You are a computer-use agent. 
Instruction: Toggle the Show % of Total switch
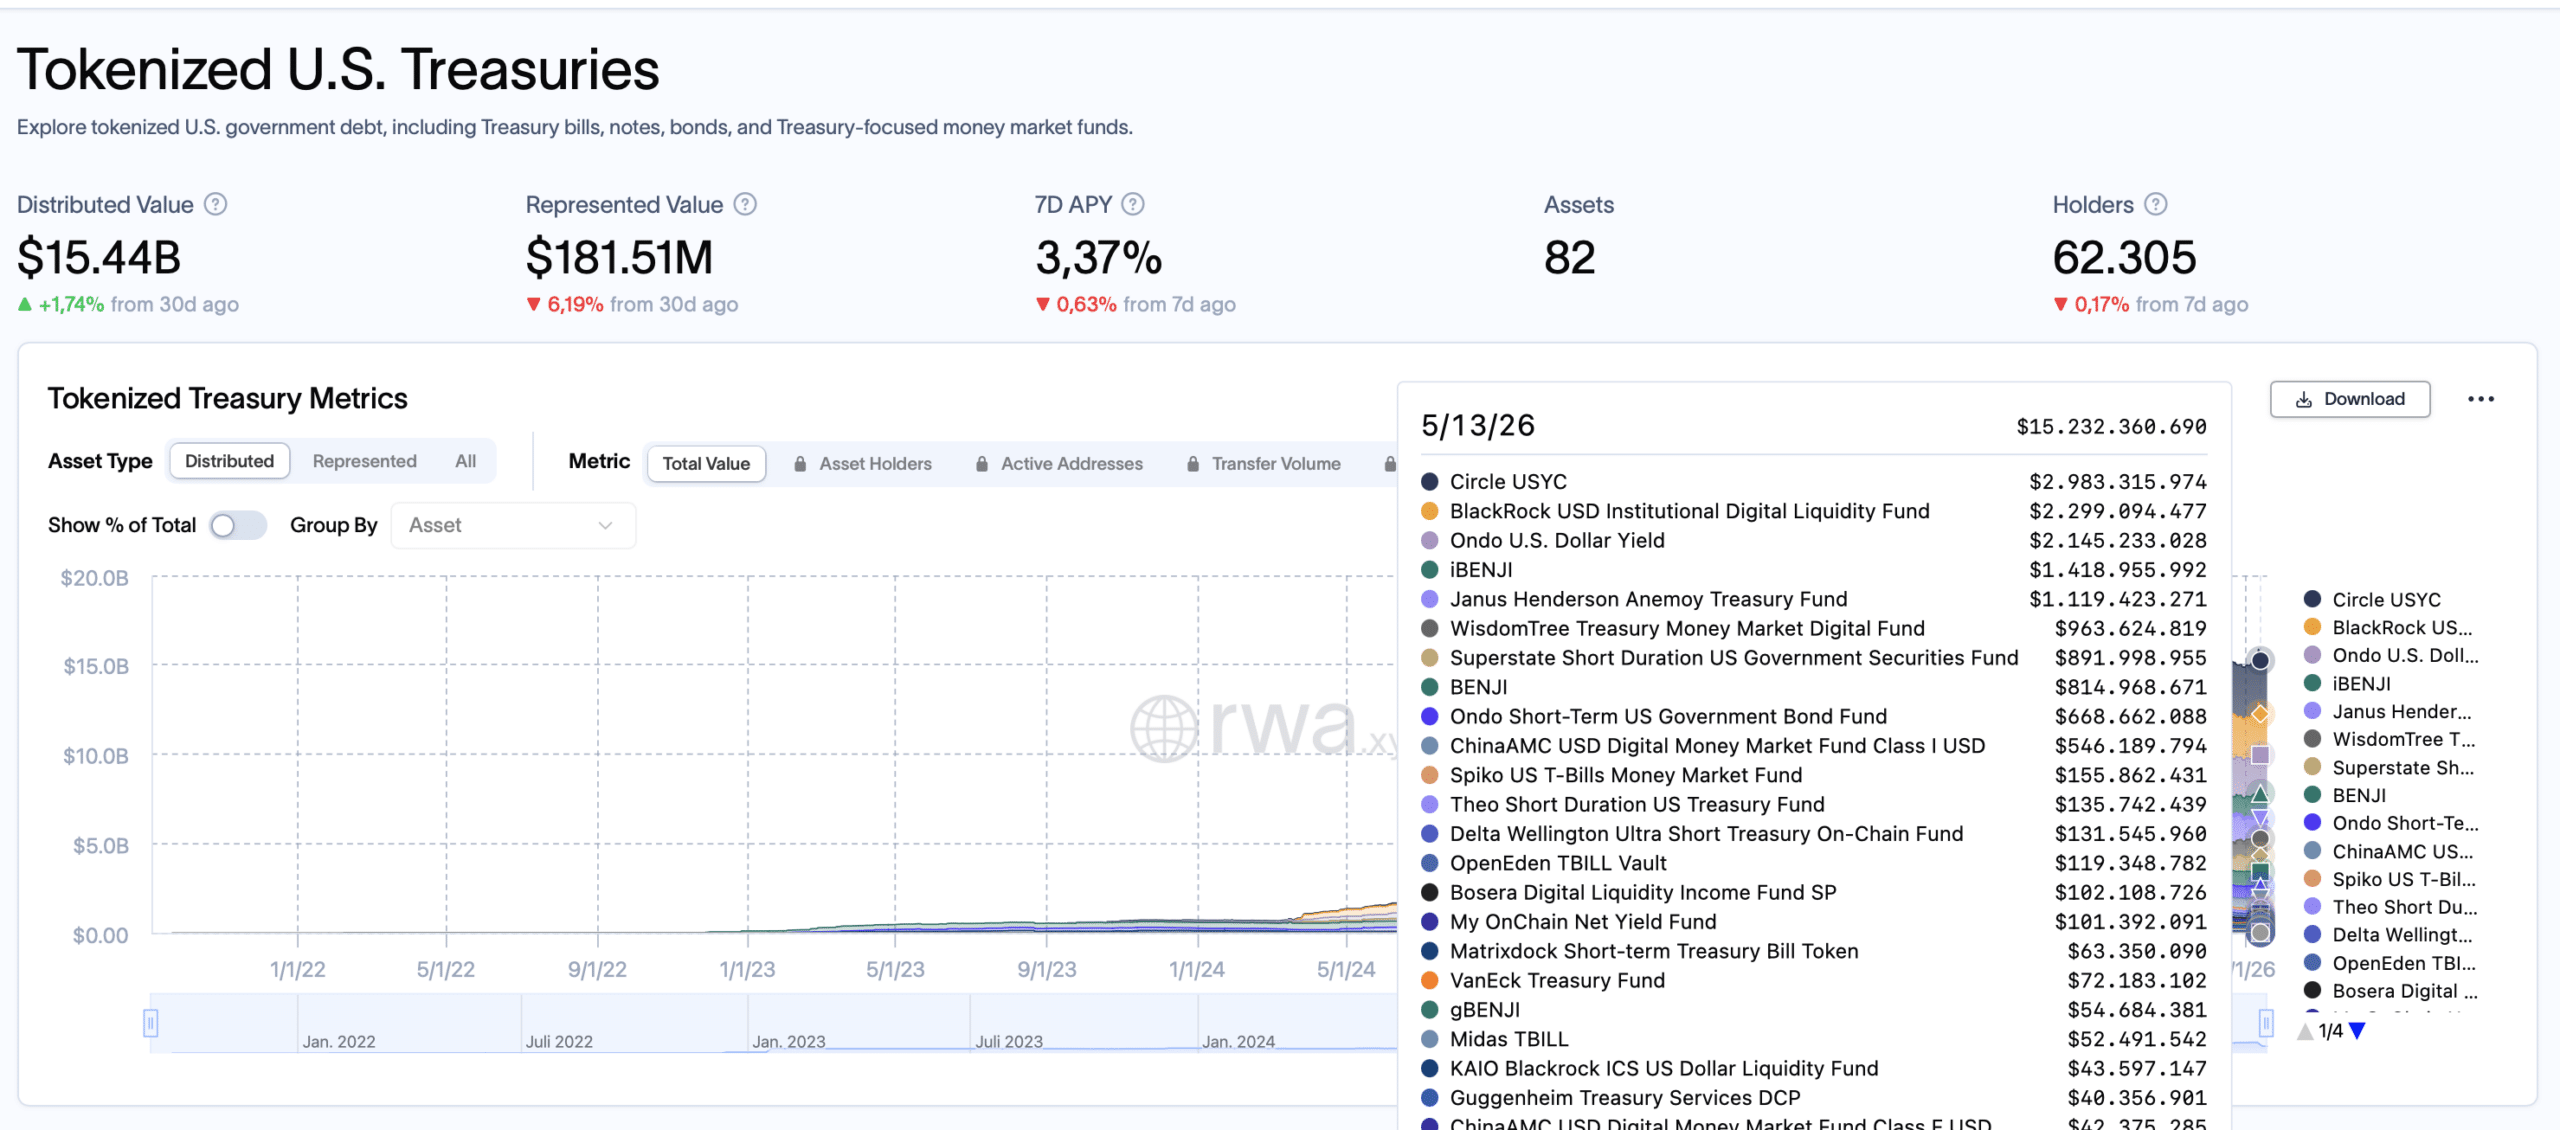click(238, 525)
